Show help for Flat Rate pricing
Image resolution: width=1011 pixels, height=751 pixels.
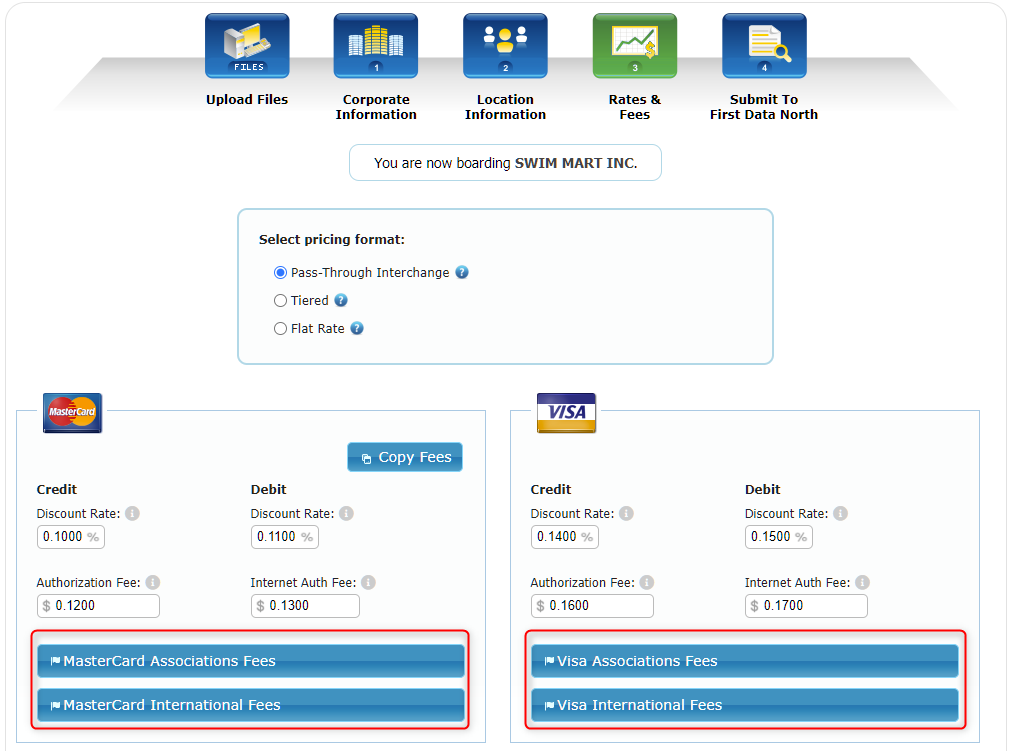tap(357, 328)
